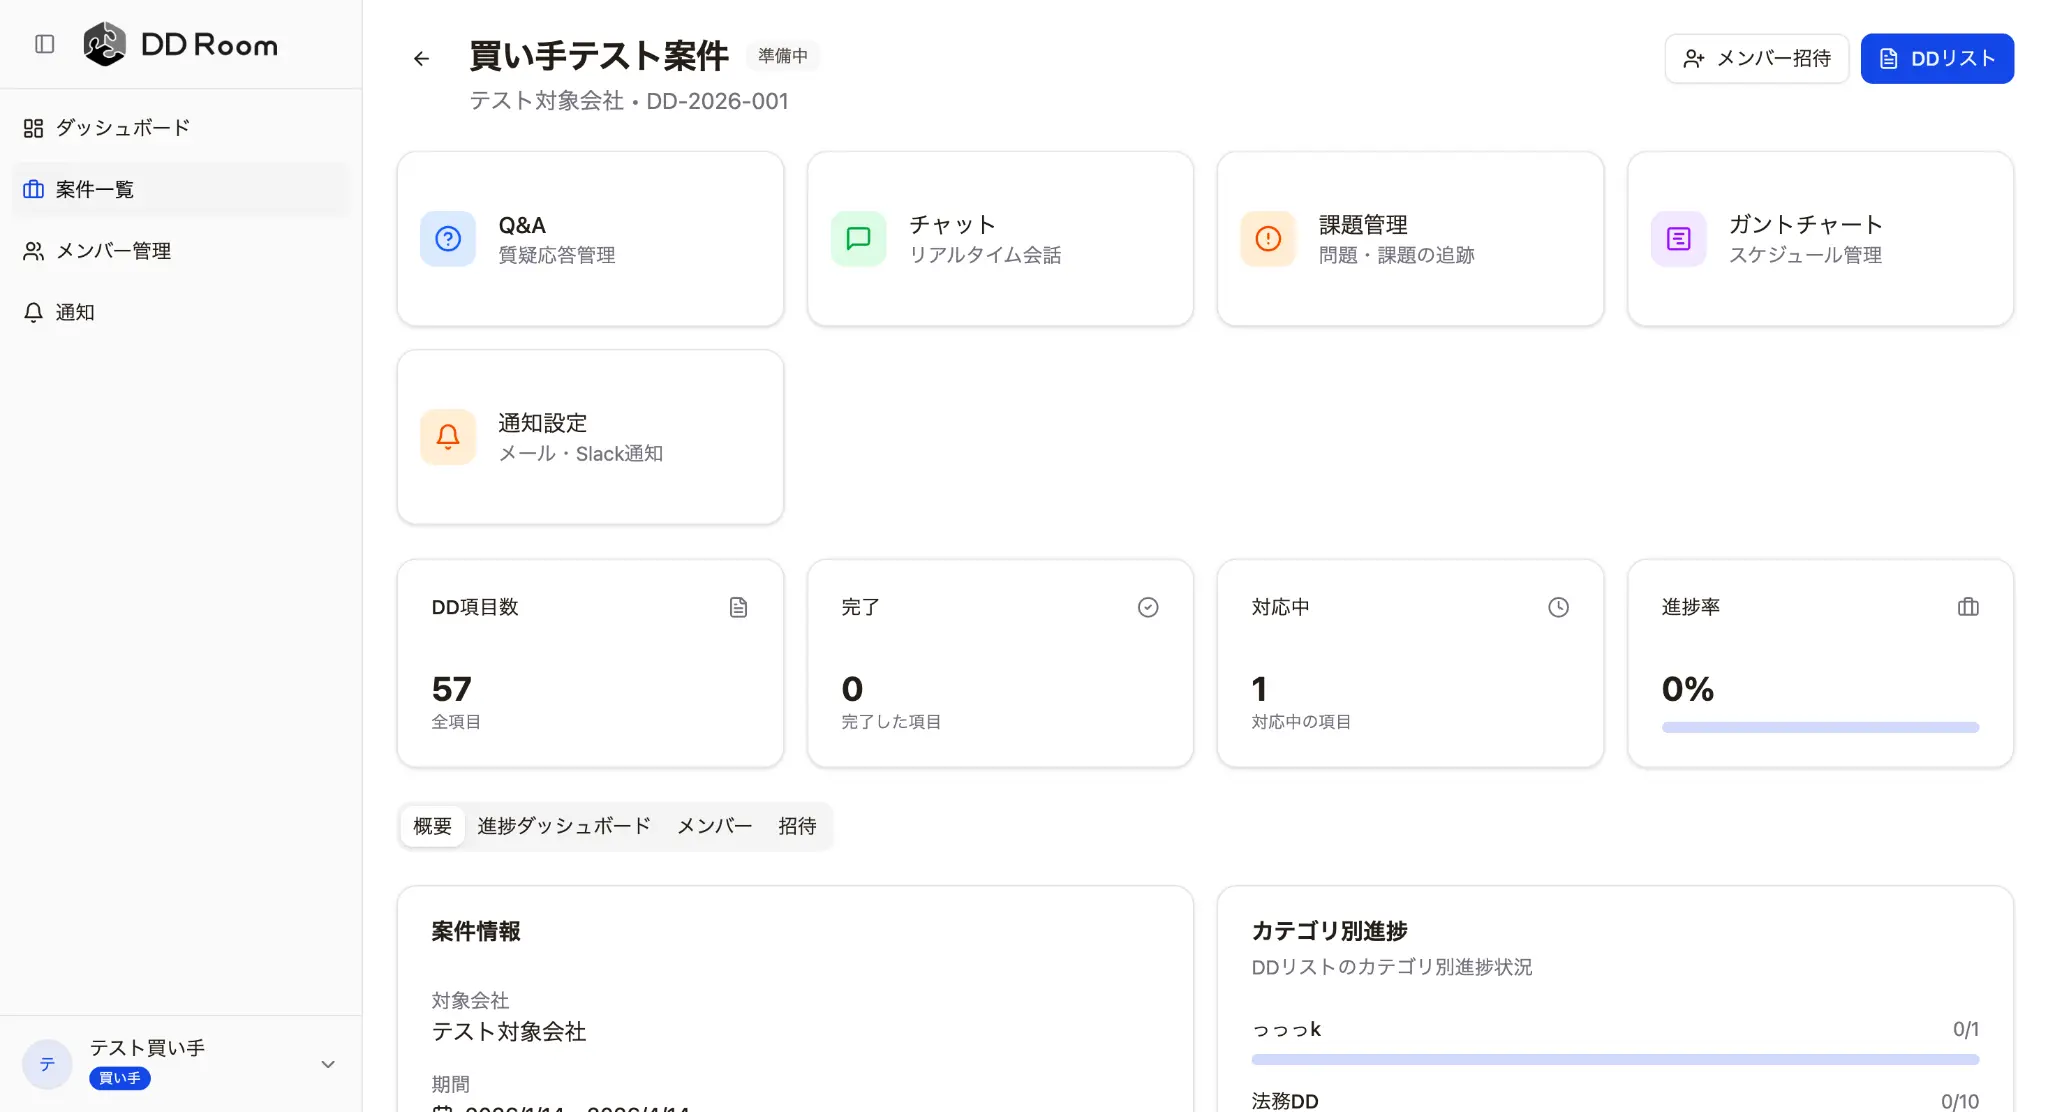Expand the テスト買い手 user menu chevron
The image size is (2048, 1112).
coord(328,1065)
